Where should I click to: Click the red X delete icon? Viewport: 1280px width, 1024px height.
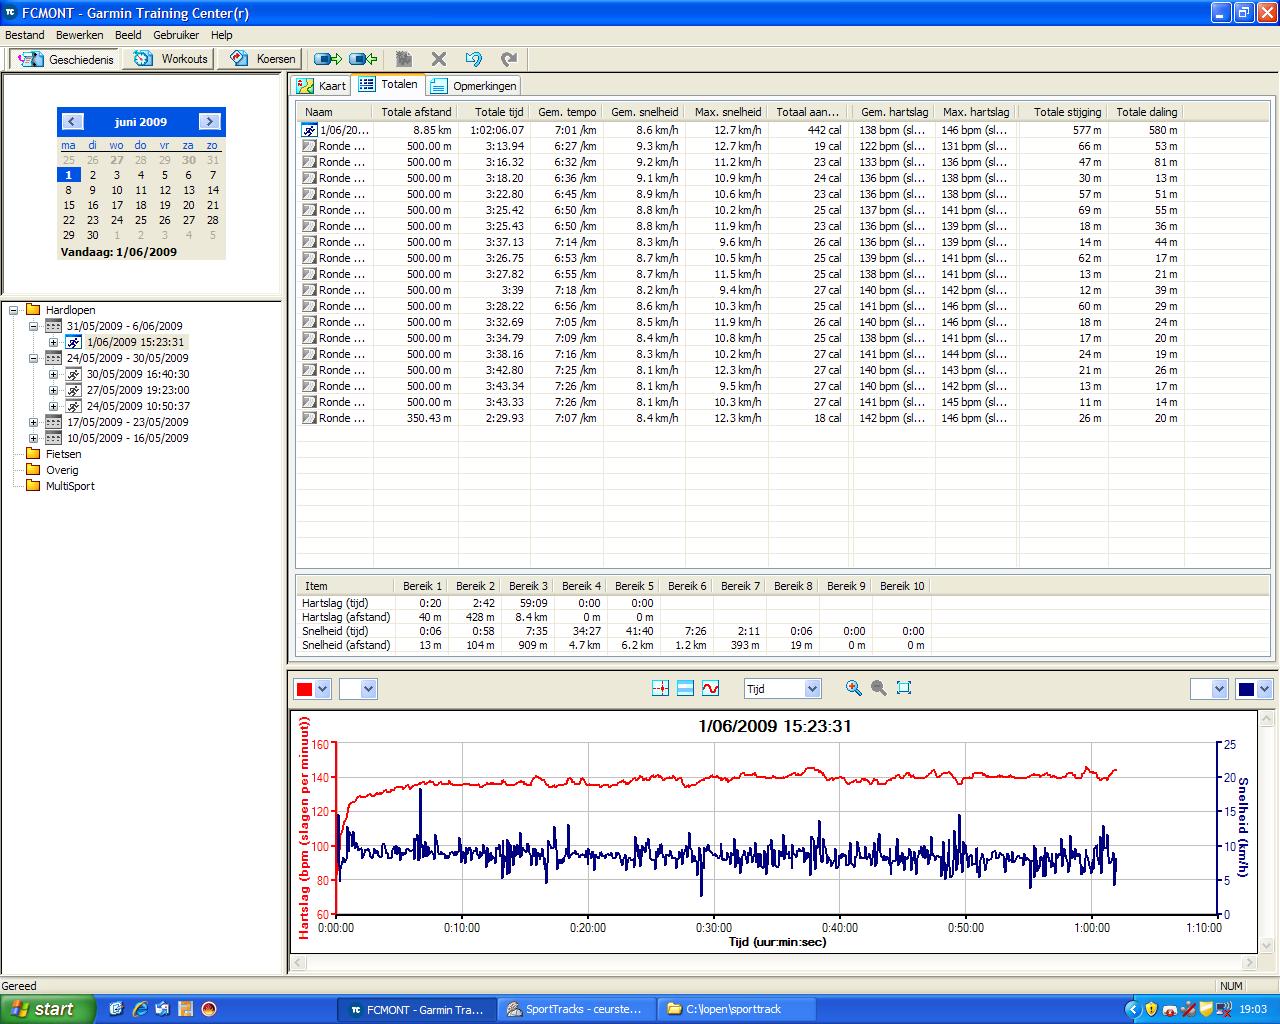tap(438, 59)
